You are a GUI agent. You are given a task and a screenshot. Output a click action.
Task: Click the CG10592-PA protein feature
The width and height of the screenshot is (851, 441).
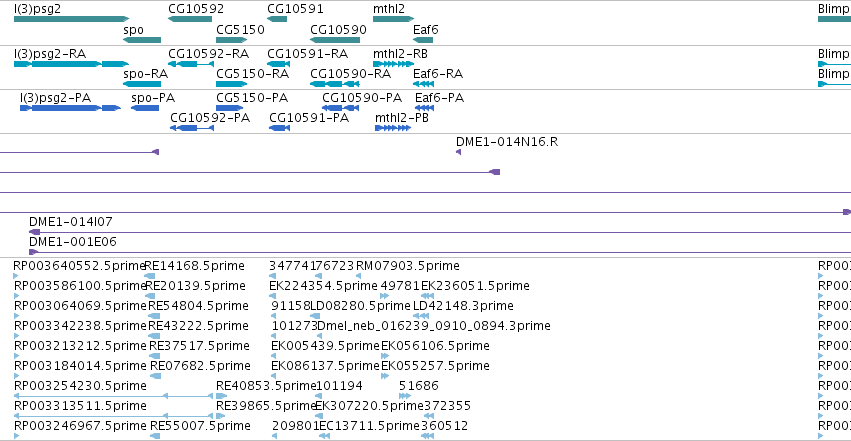192,128
